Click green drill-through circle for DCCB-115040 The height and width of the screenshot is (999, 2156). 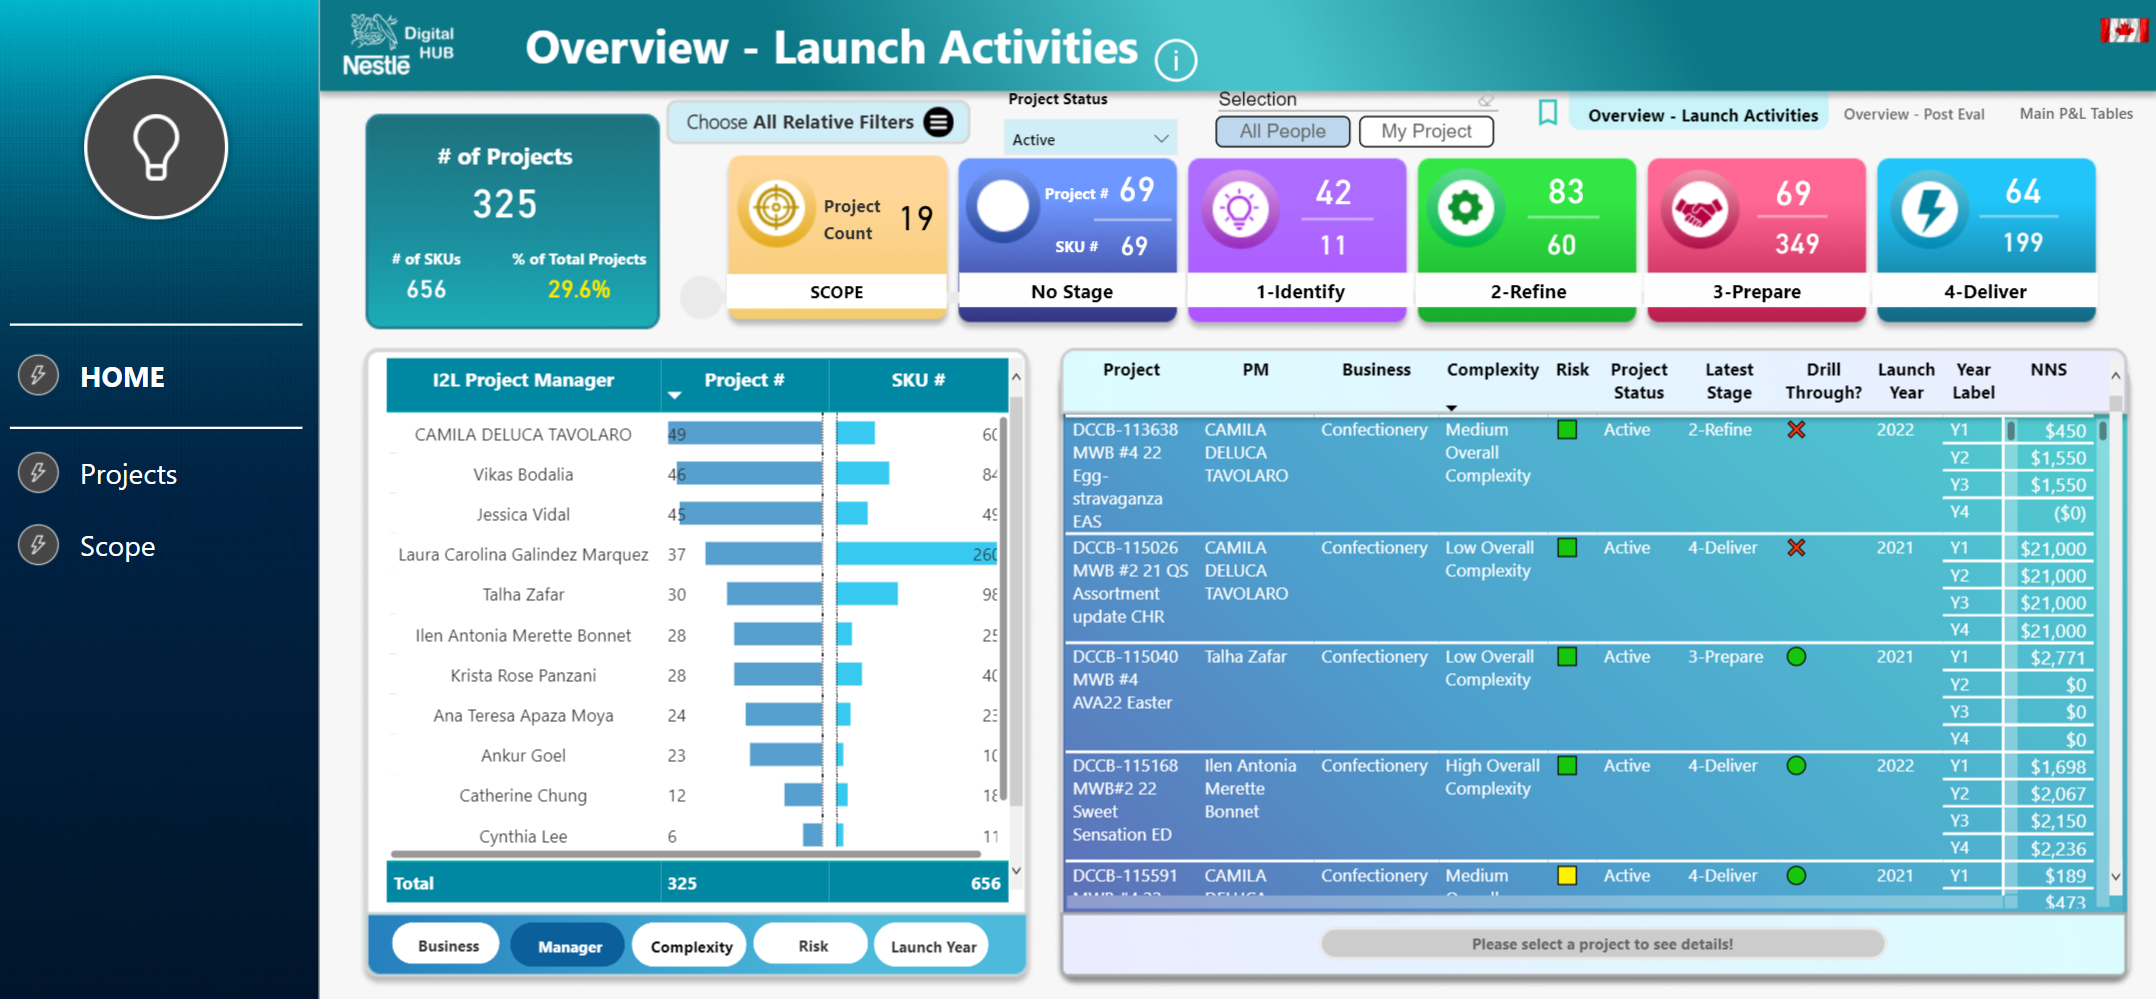(1796, 656)
